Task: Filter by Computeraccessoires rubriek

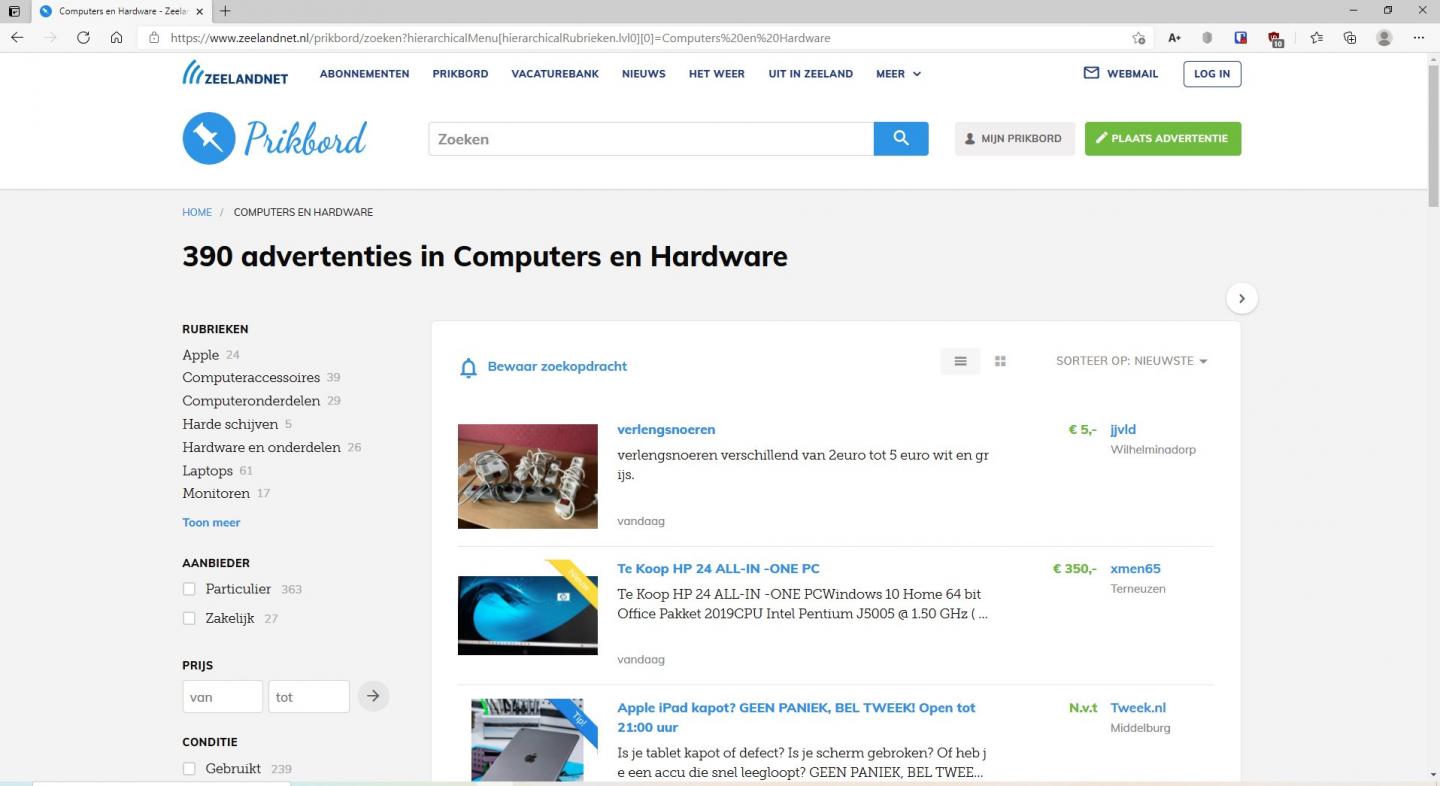Action: tap(251, 378)
